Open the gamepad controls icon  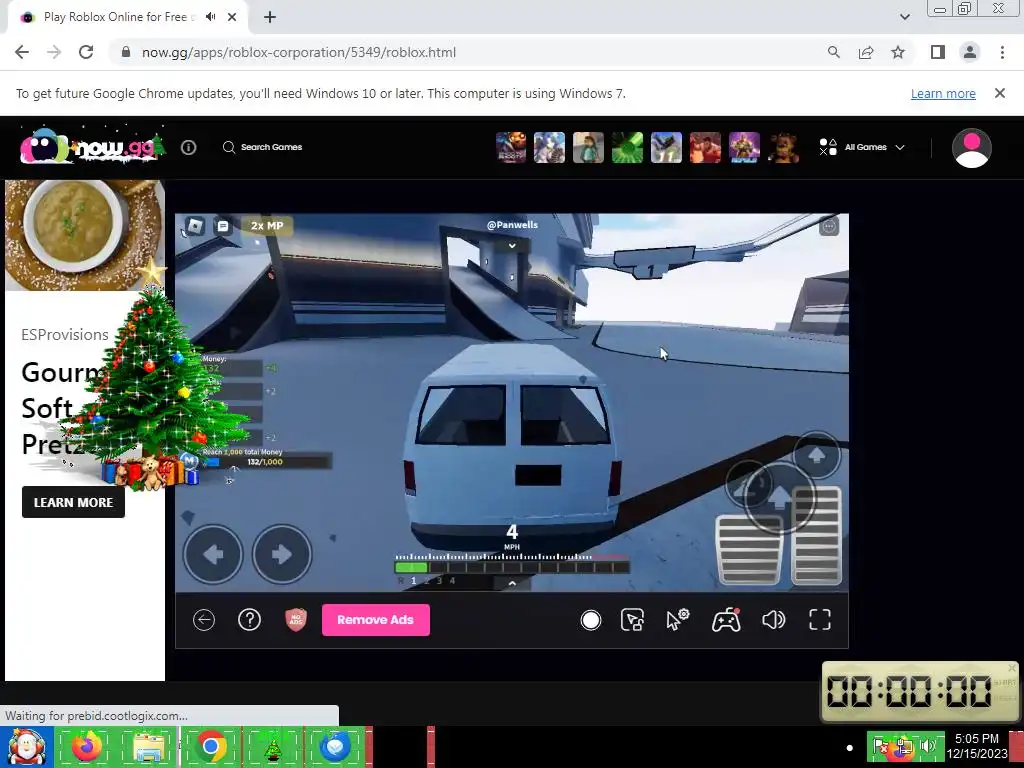coord(726,620)
